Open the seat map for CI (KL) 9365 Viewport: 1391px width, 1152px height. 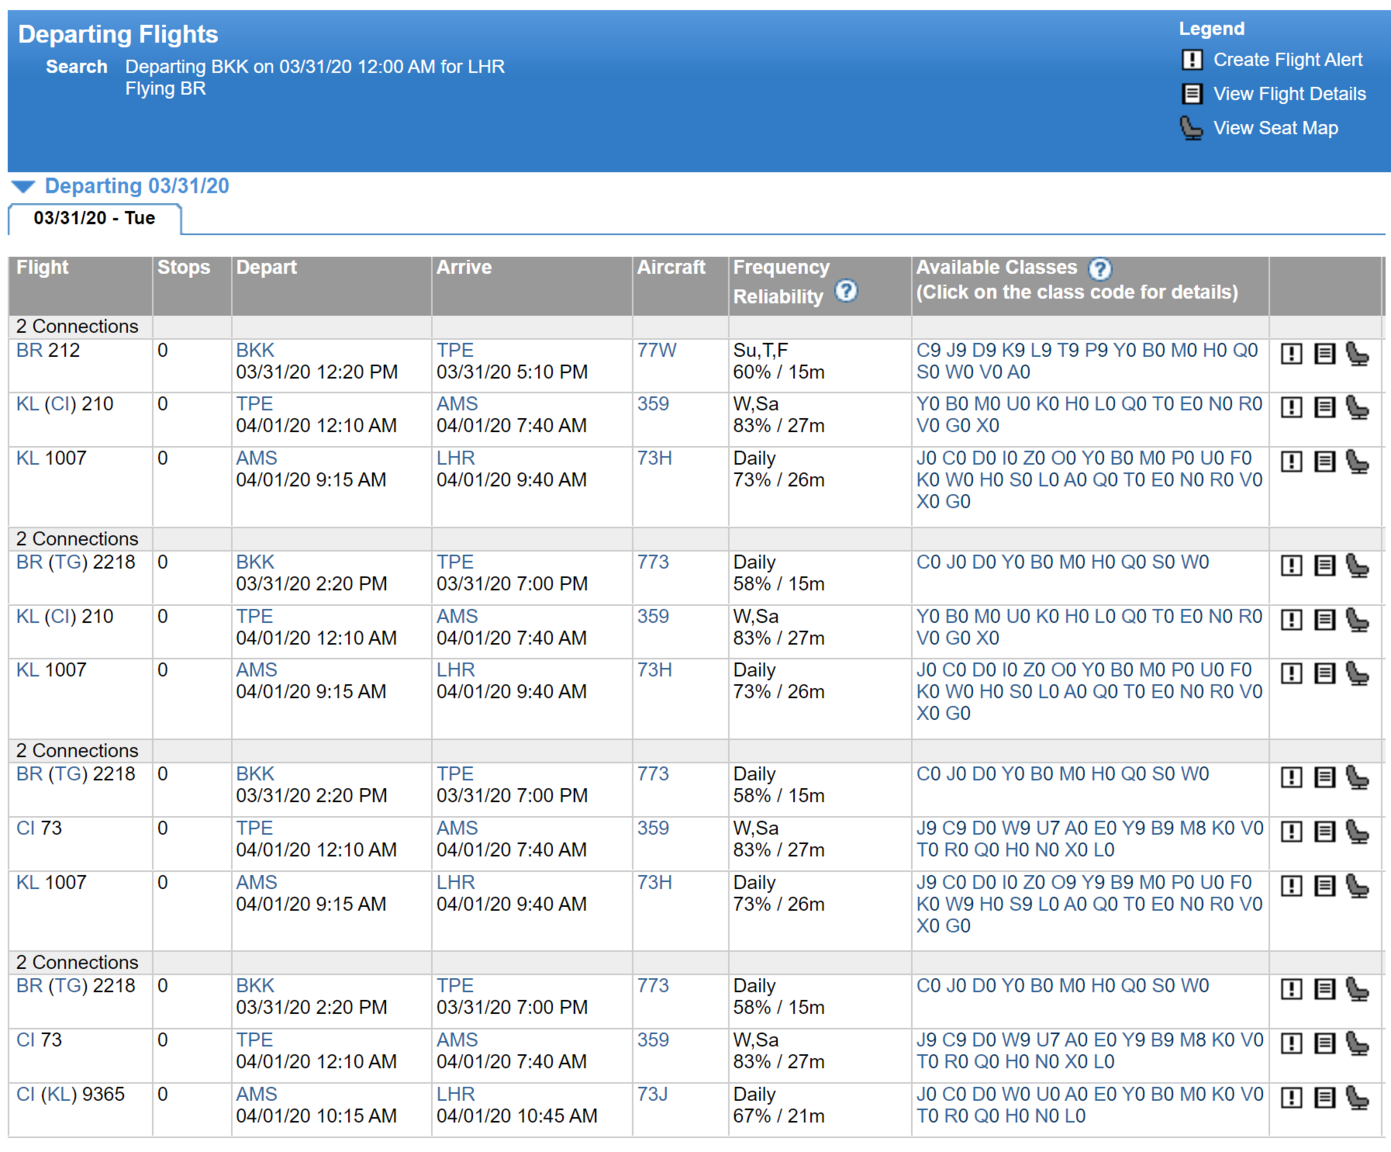[x=1357, y=1098]
